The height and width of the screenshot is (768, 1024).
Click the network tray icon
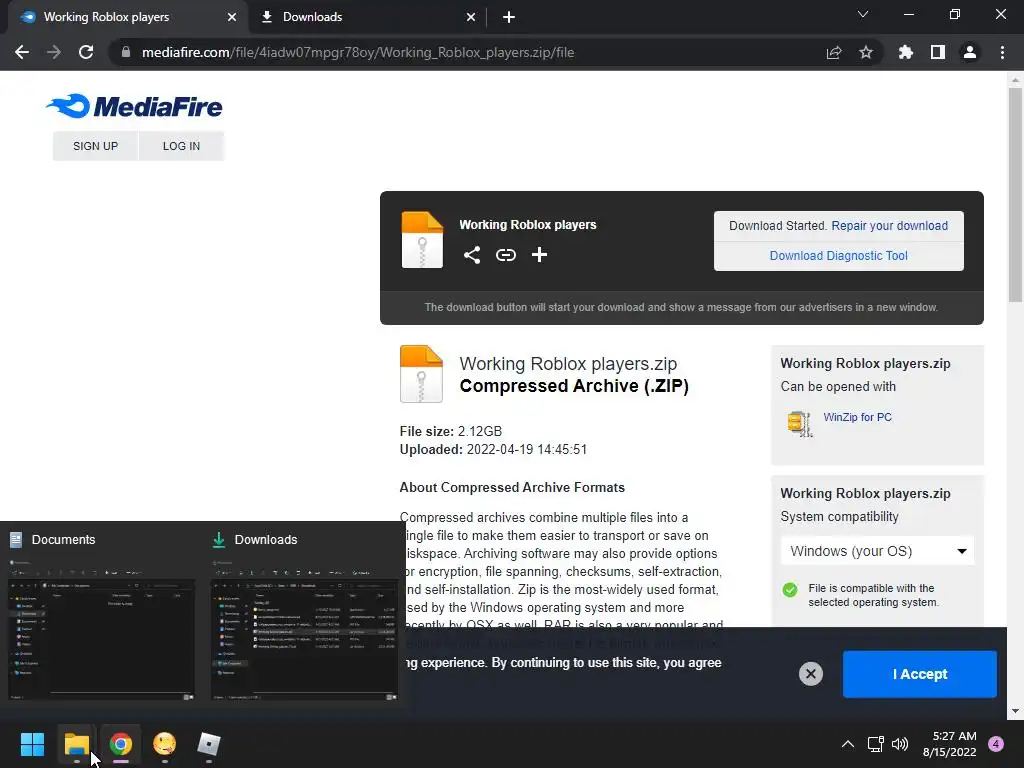[x=875, y=744]
